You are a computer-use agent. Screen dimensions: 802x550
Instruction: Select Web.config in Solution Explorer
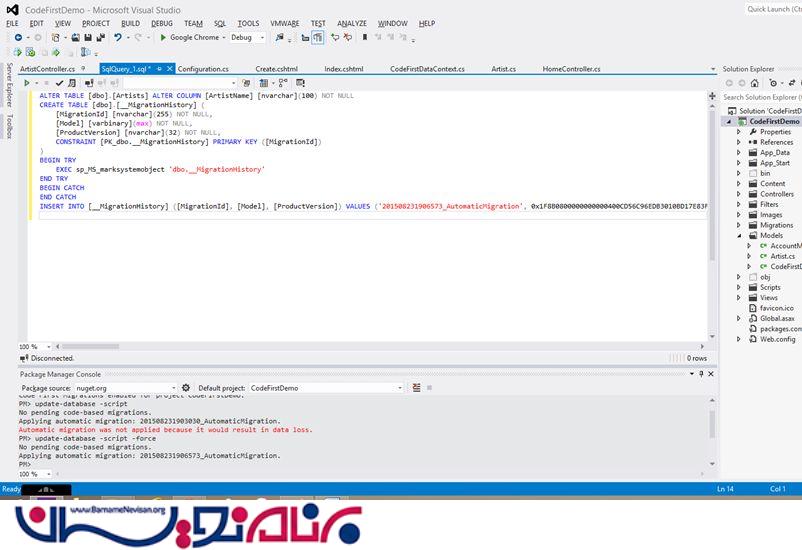click(777, 339)
